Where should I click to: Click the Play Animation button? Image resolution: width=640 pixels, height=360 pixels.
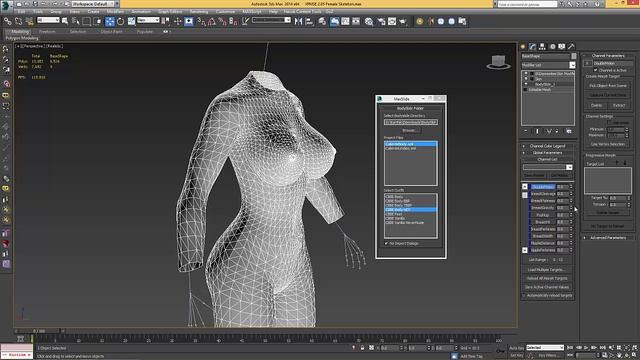point(586,348)
